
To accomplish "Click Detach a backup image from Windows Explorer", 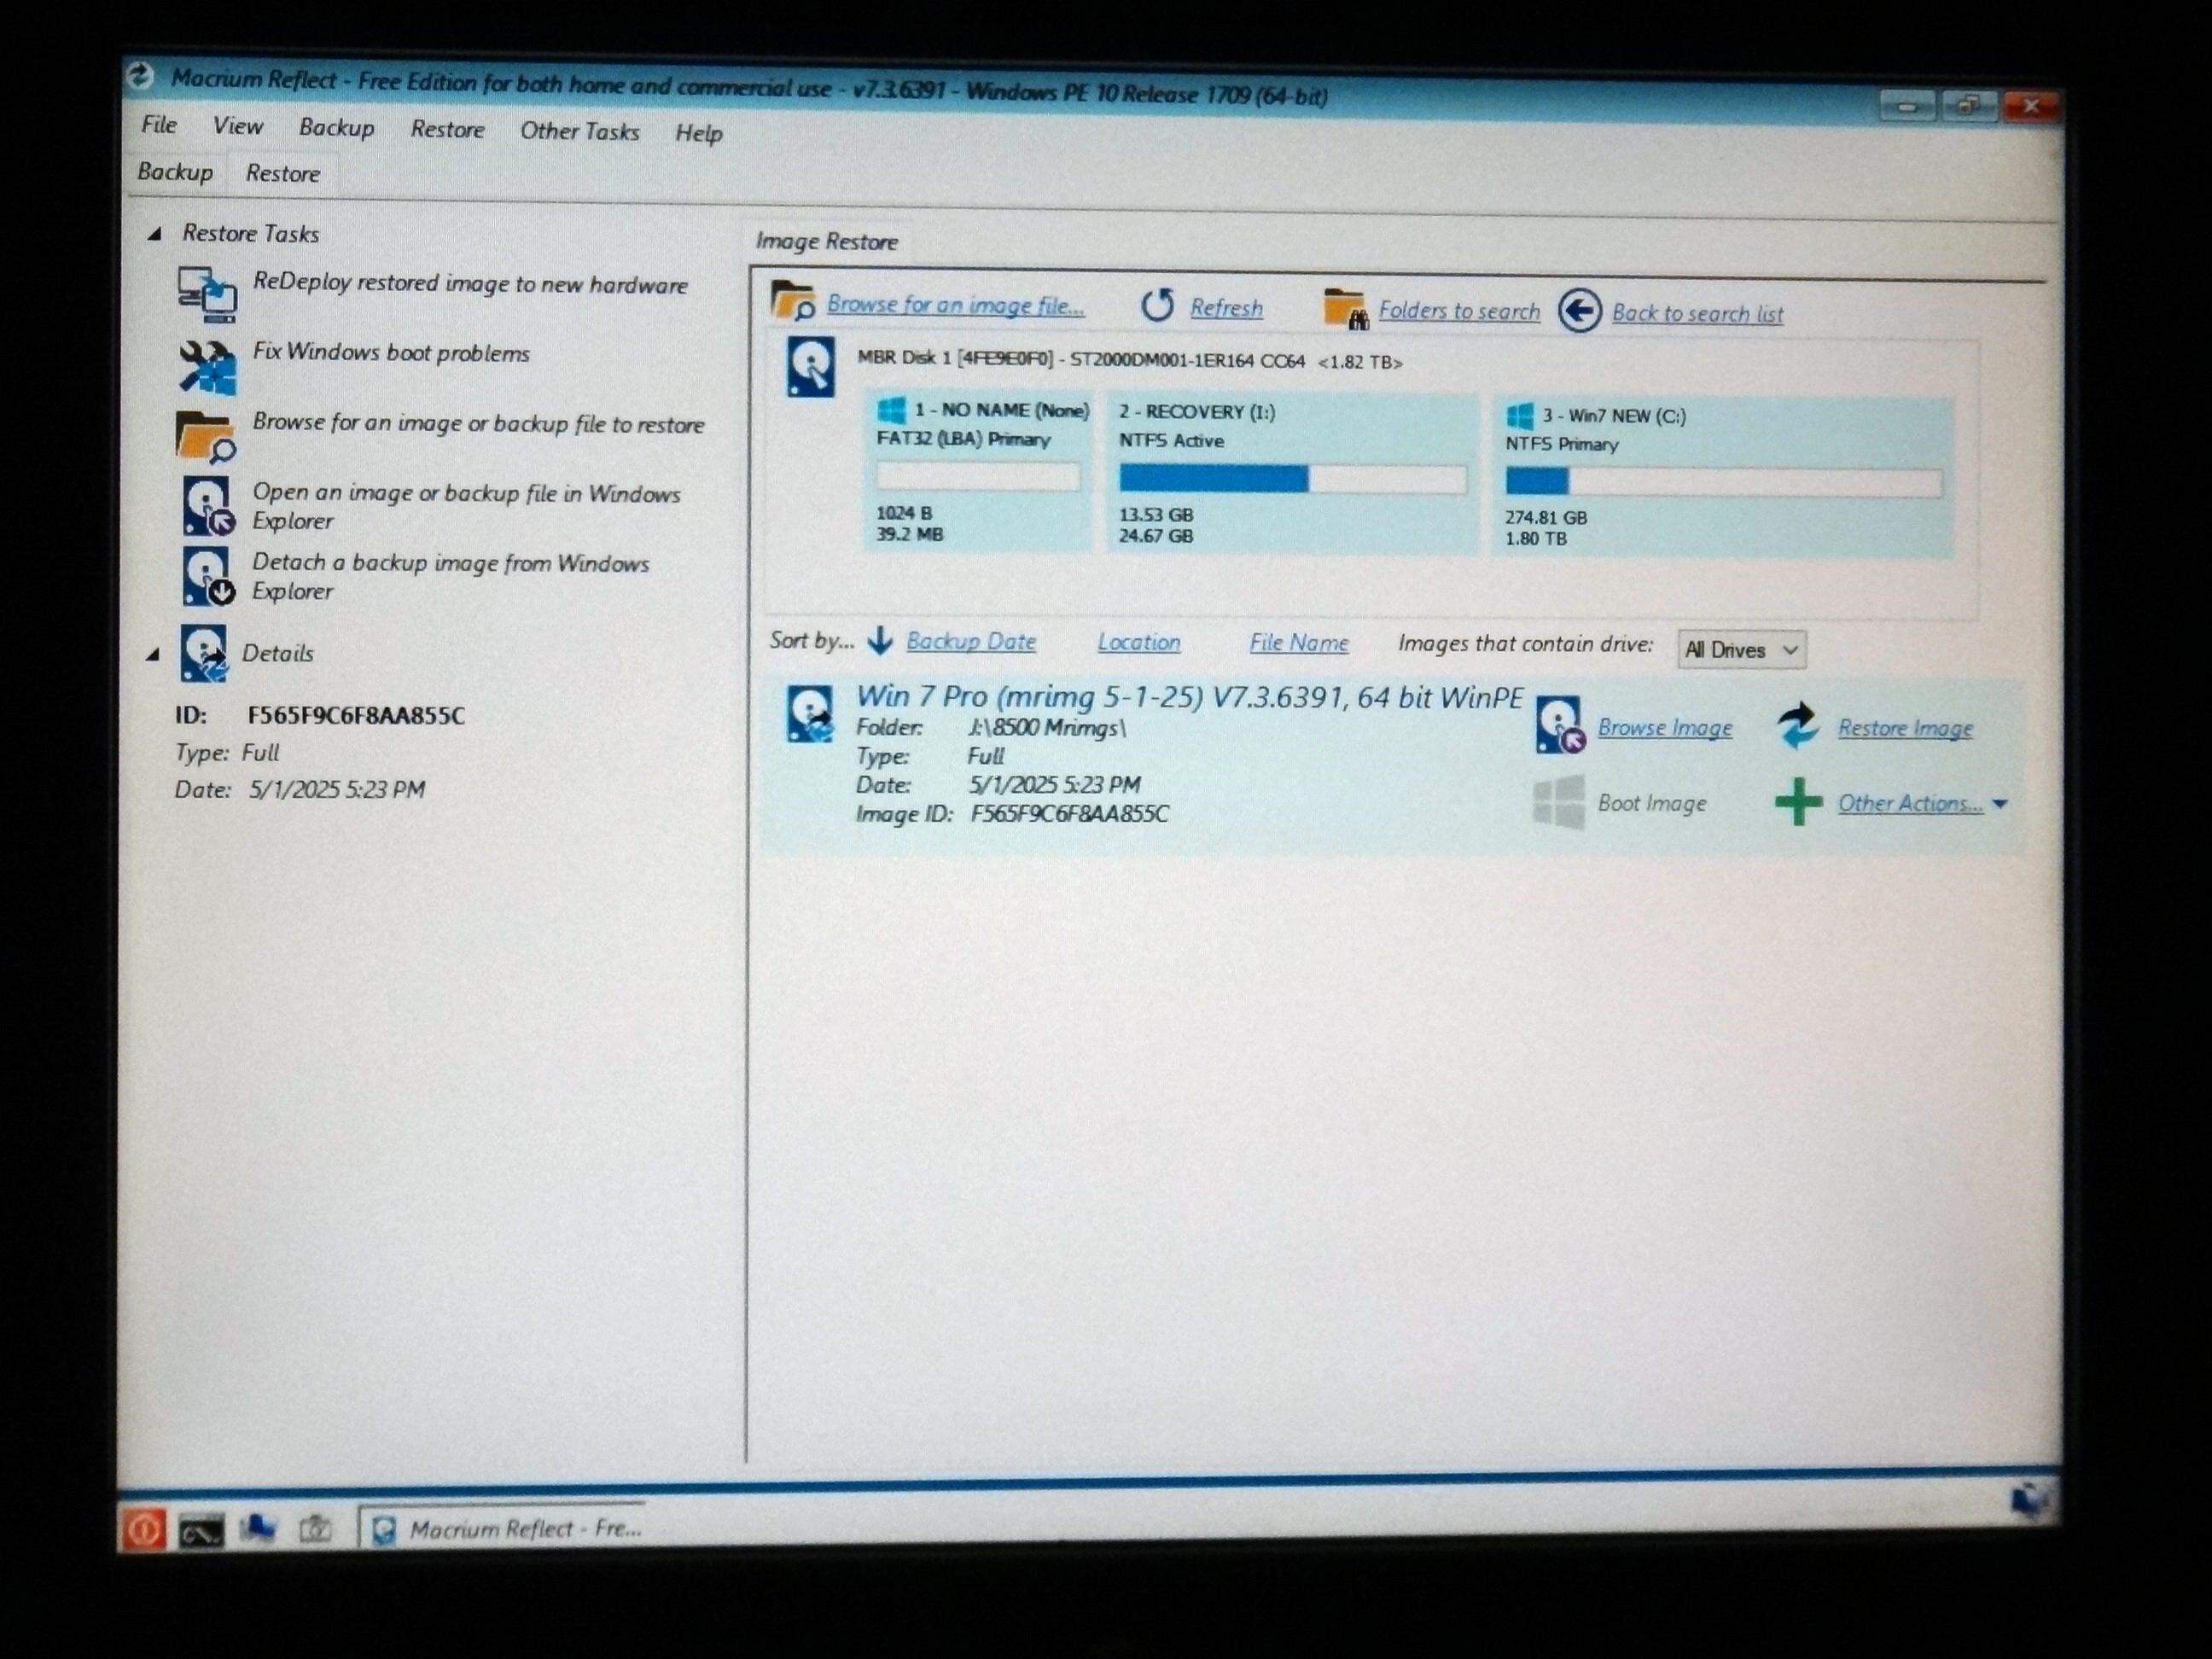I will 450,577.
